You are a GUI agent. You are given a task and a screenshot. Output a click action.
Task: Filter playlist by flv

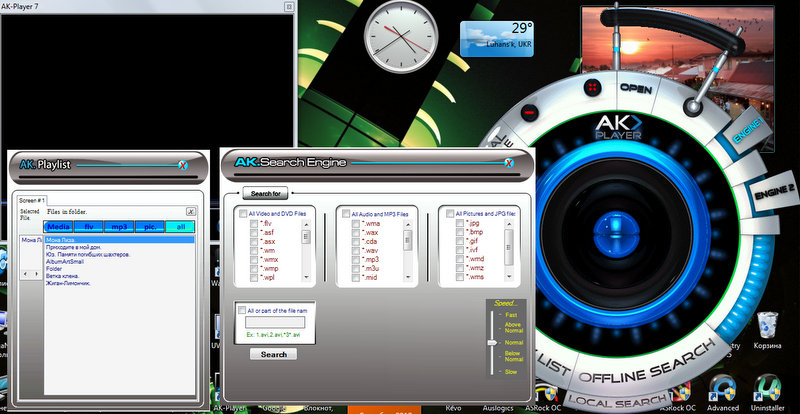pos(88,227)
